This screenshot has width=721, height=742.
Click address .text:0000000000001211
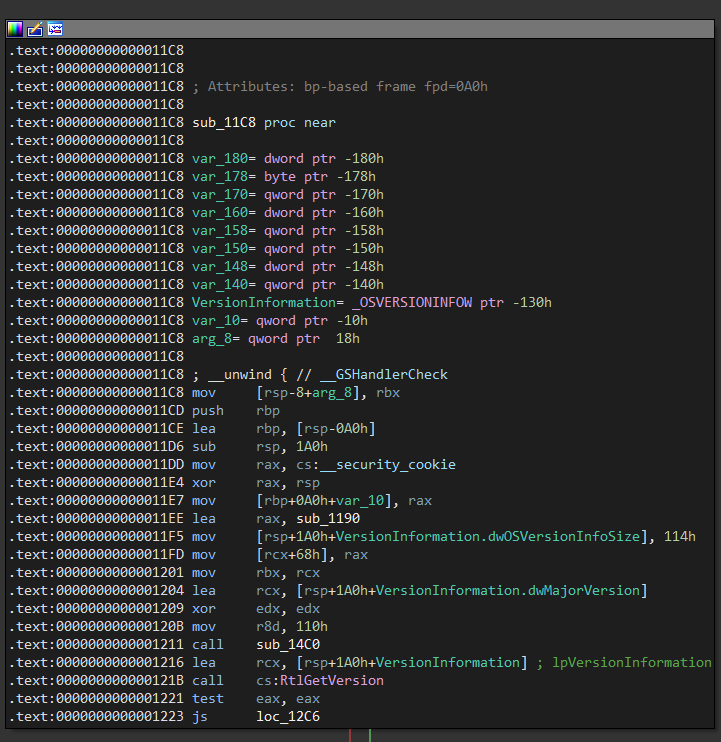click(96, 644)
